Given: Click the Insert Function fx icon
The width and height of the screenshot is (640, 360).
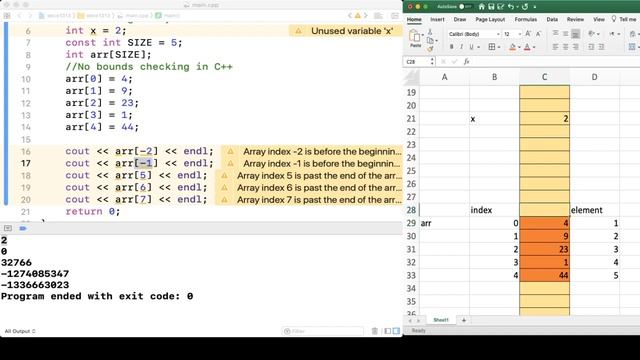Looking at the screenshot, I should point(466,62).
